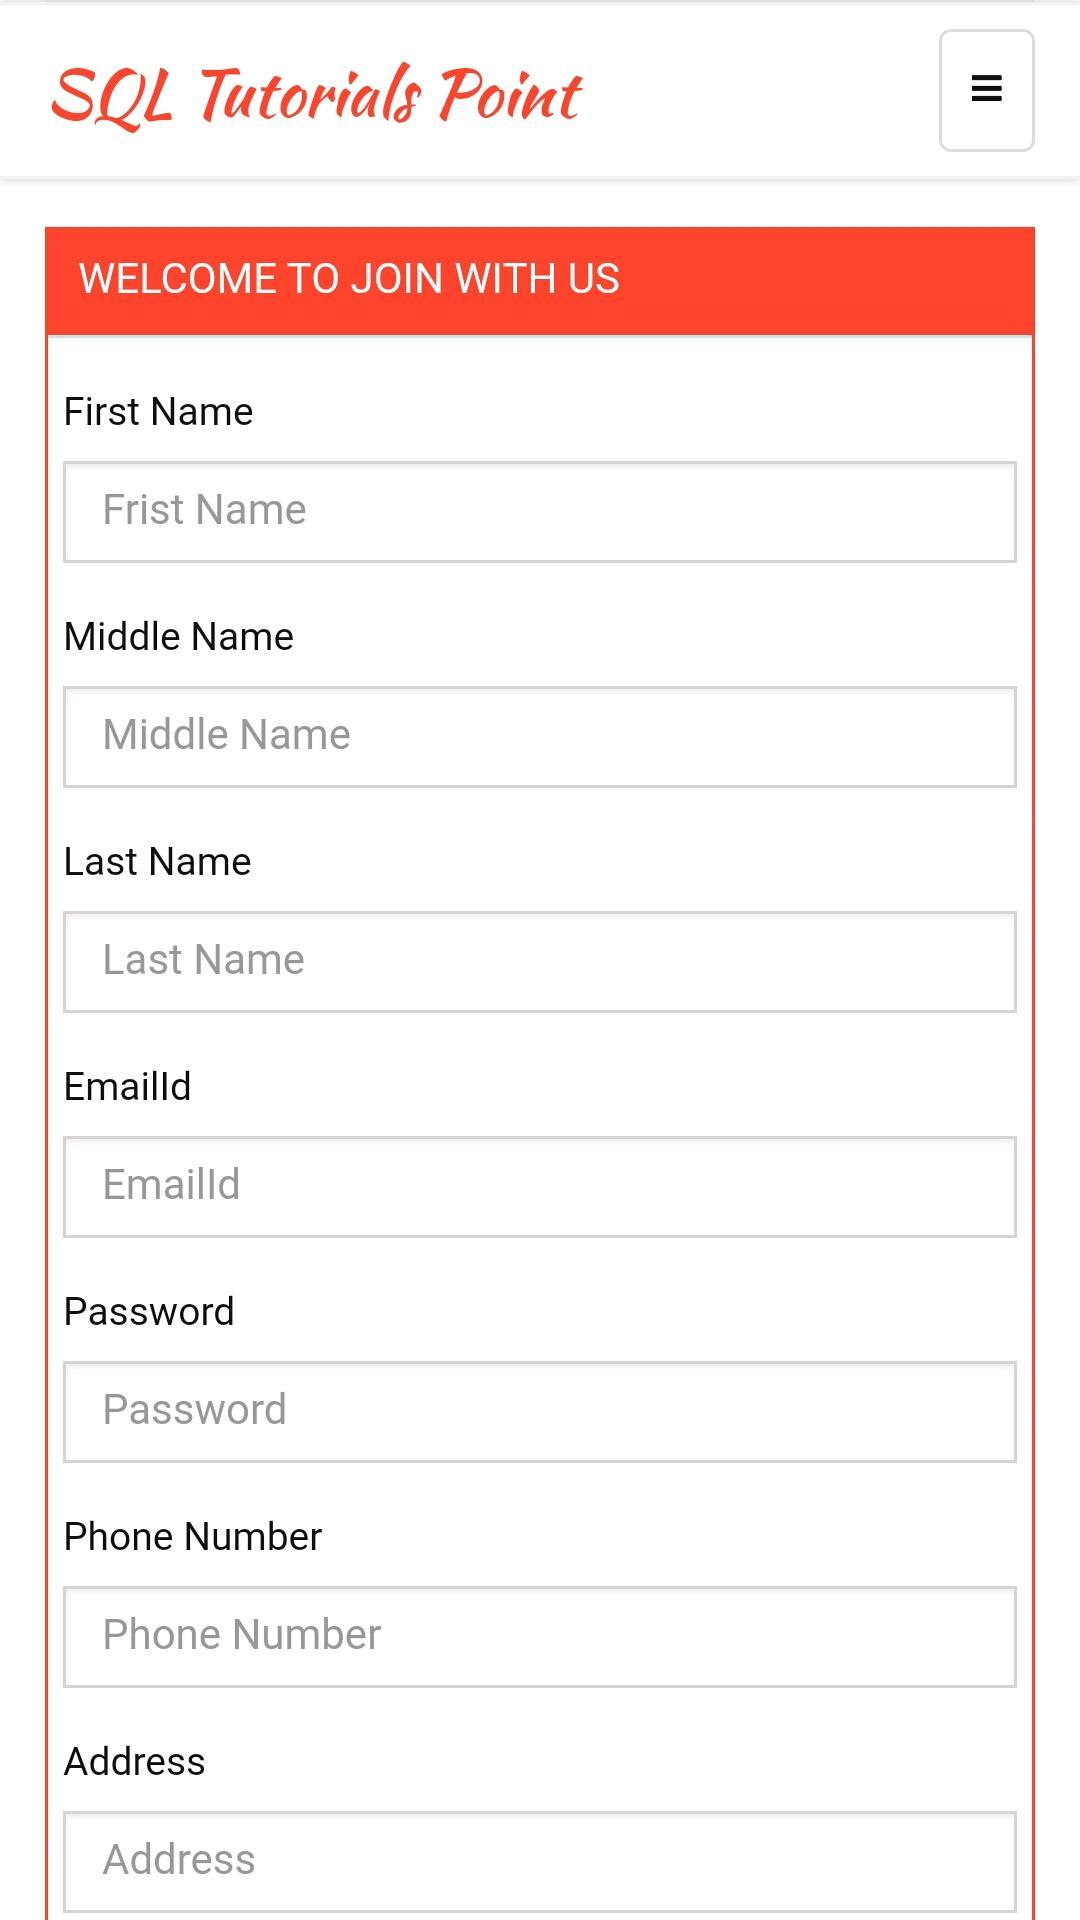This screenshot has width=1080, height=1920.
Task: Click the First Name field label
Action: [158, 412]
